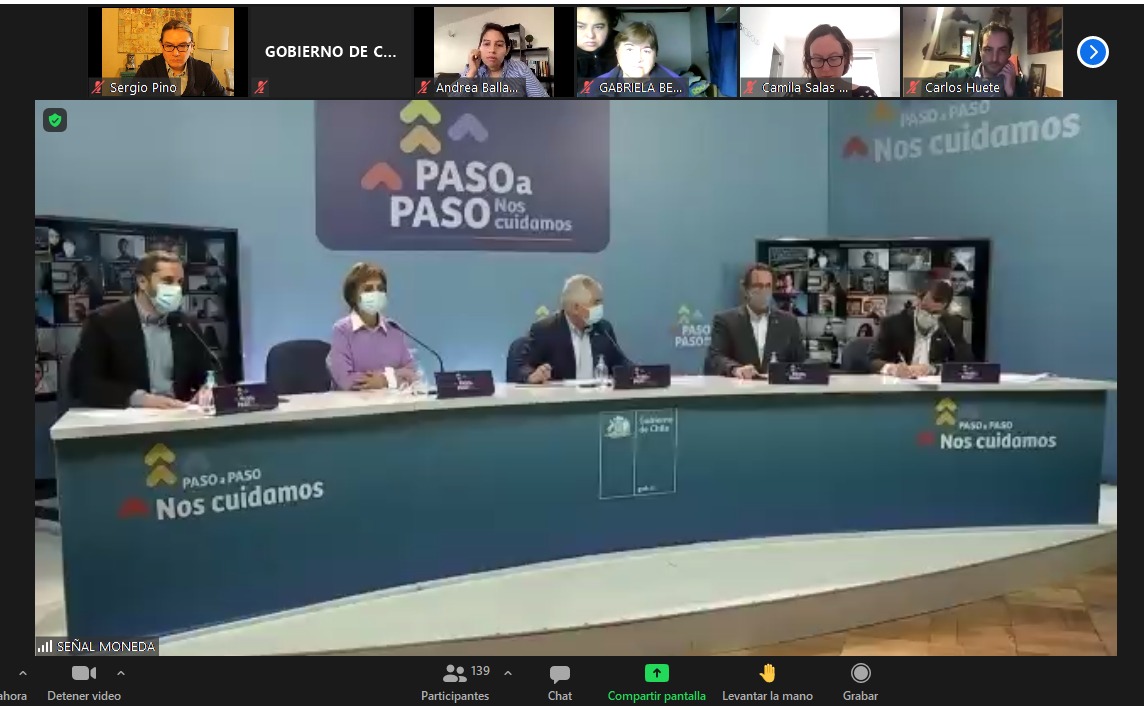The width and height of the screenshot is (1144, 706).
Task: Click the Compartir pantalla label
Action: tap(657, 696)
